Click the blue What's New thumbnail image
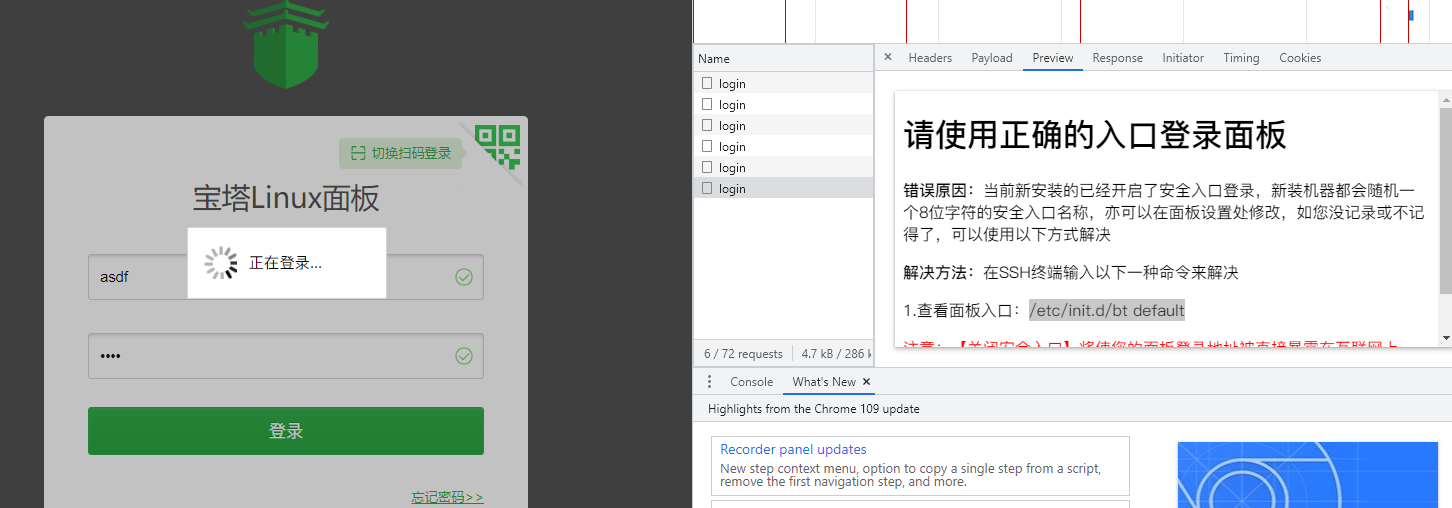Image resolution: width=1452 pixels, height=508 pixels. coord(1308,475)
